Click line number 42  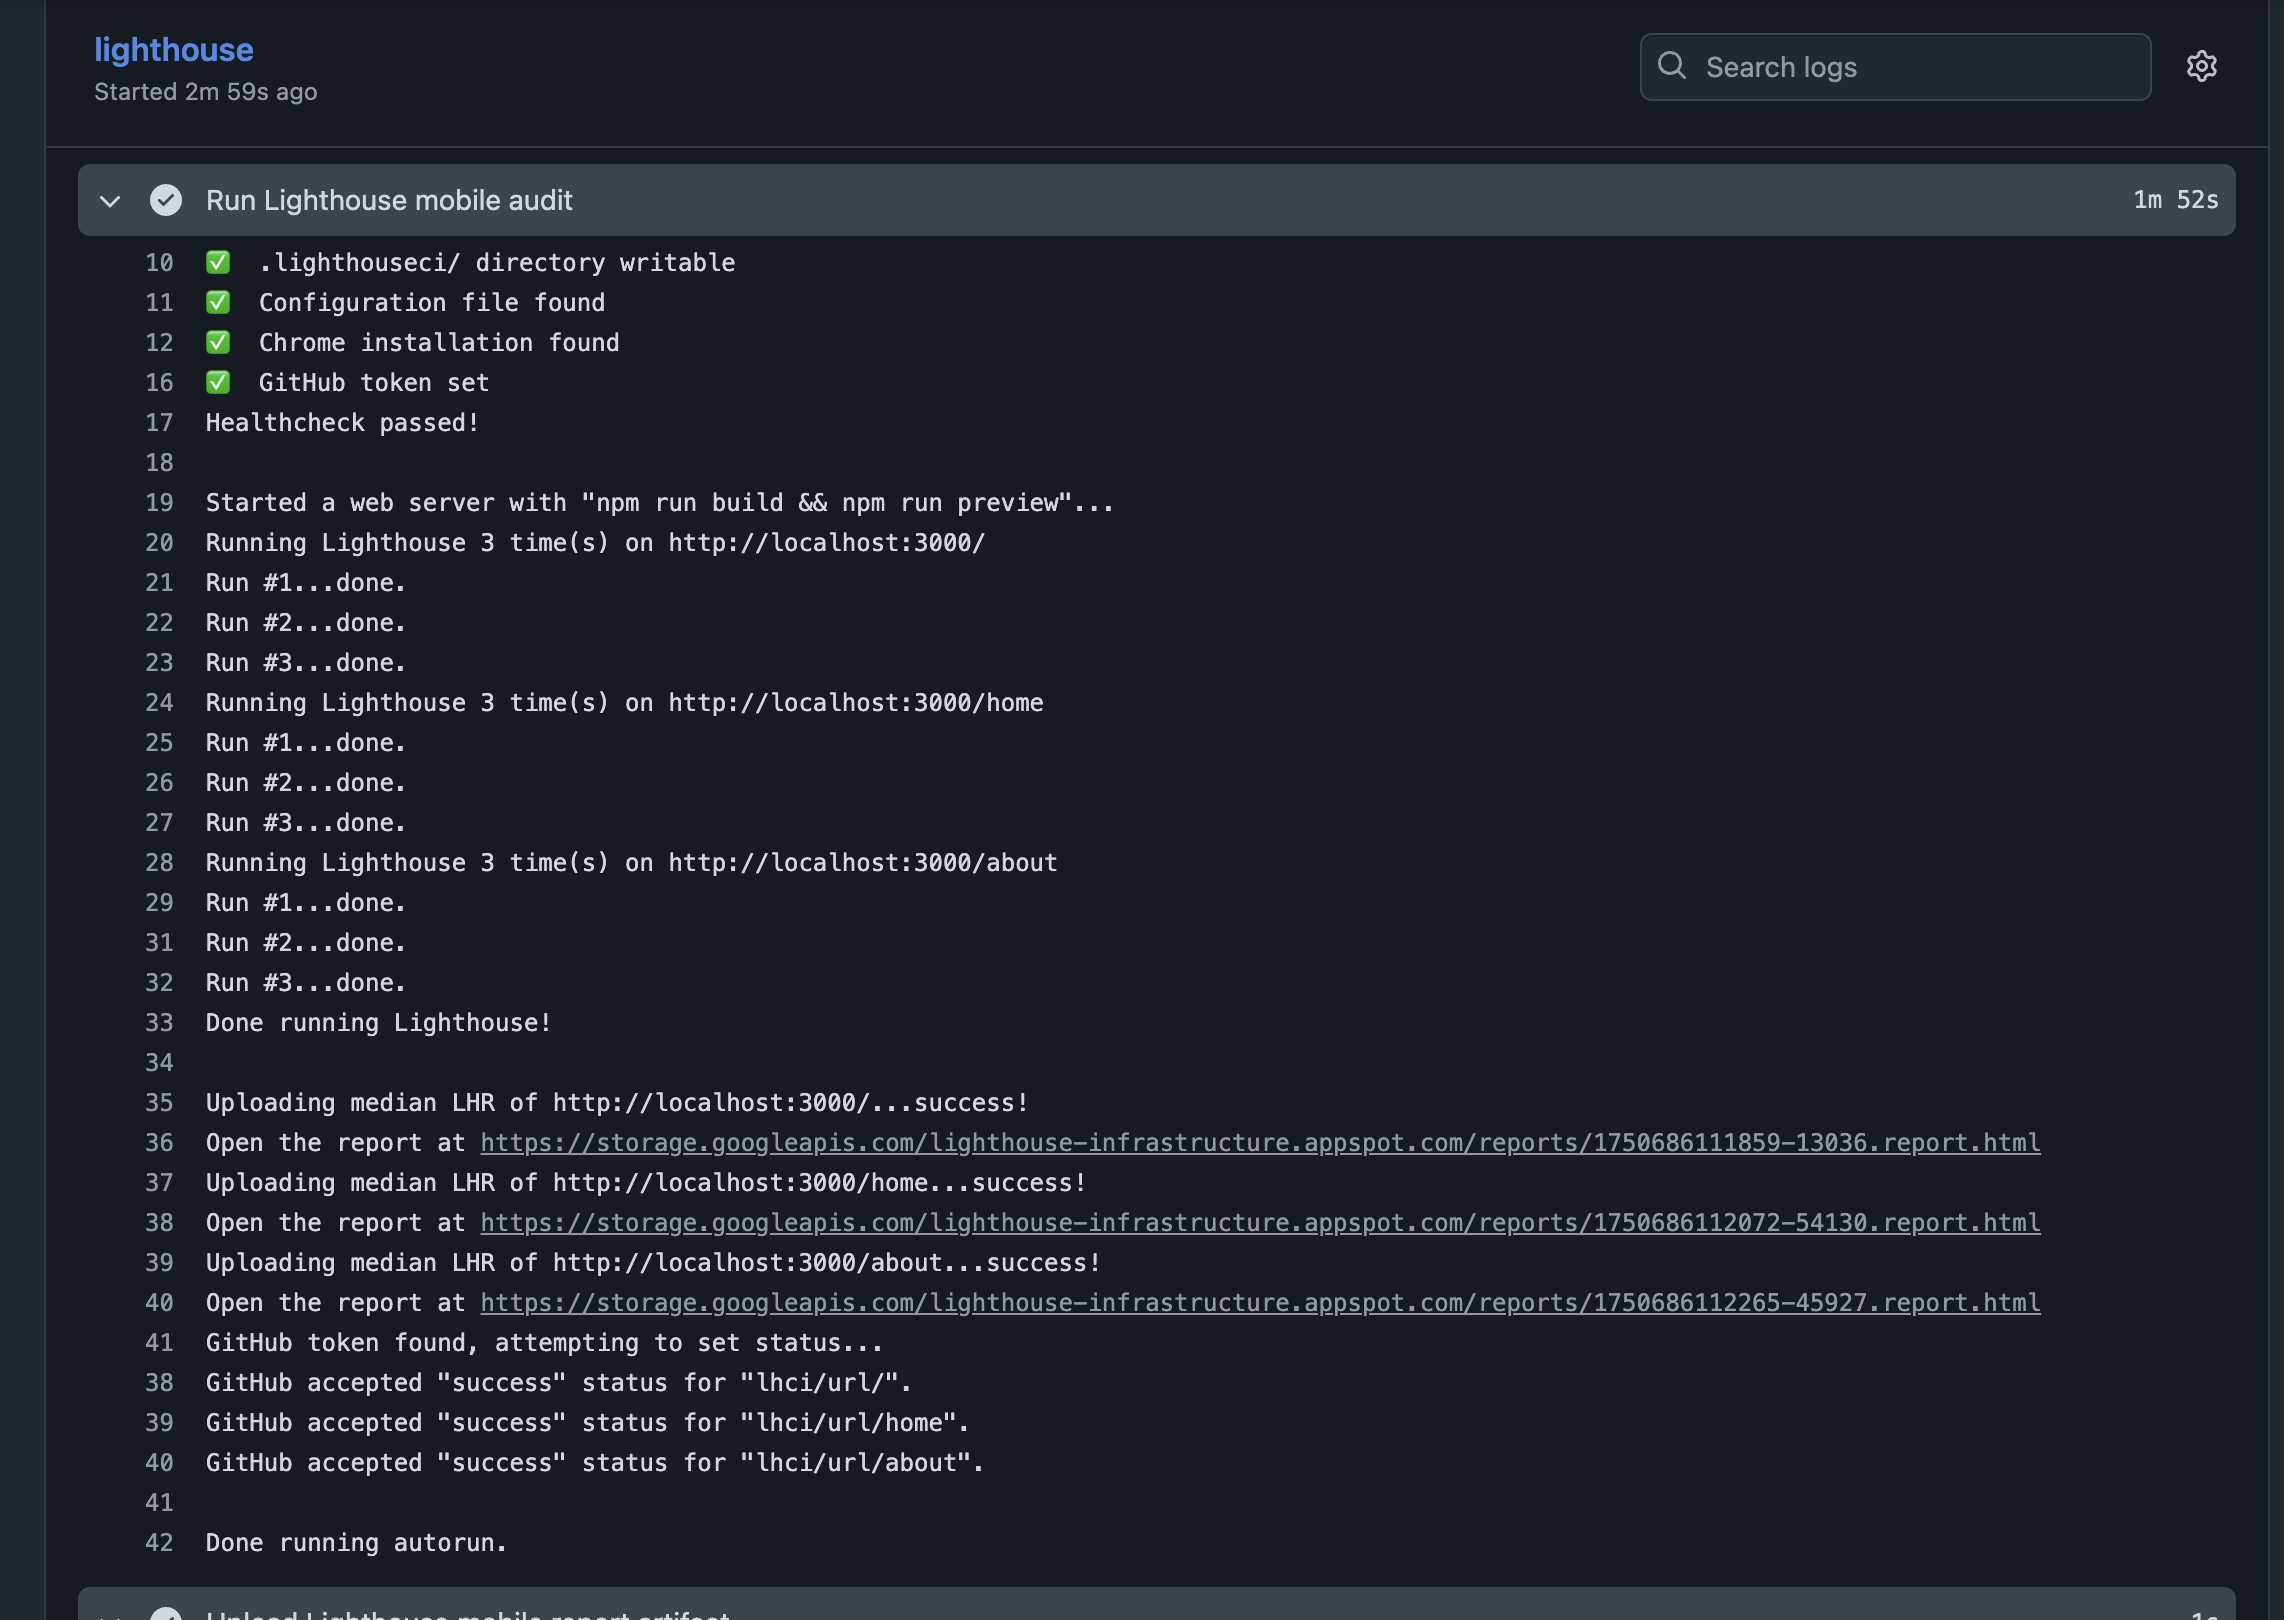click(159, 1542)
